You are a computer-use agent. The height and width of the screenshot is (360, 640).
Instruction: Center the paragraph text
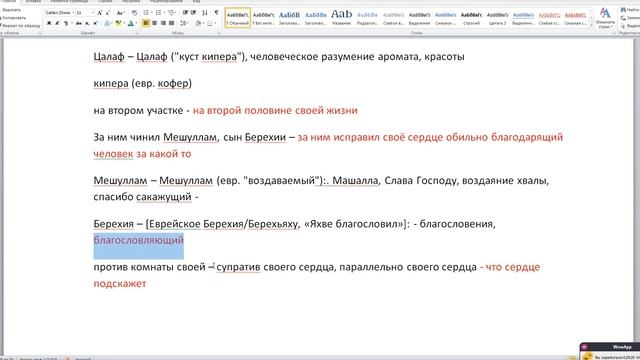click(x=154, y=23)
